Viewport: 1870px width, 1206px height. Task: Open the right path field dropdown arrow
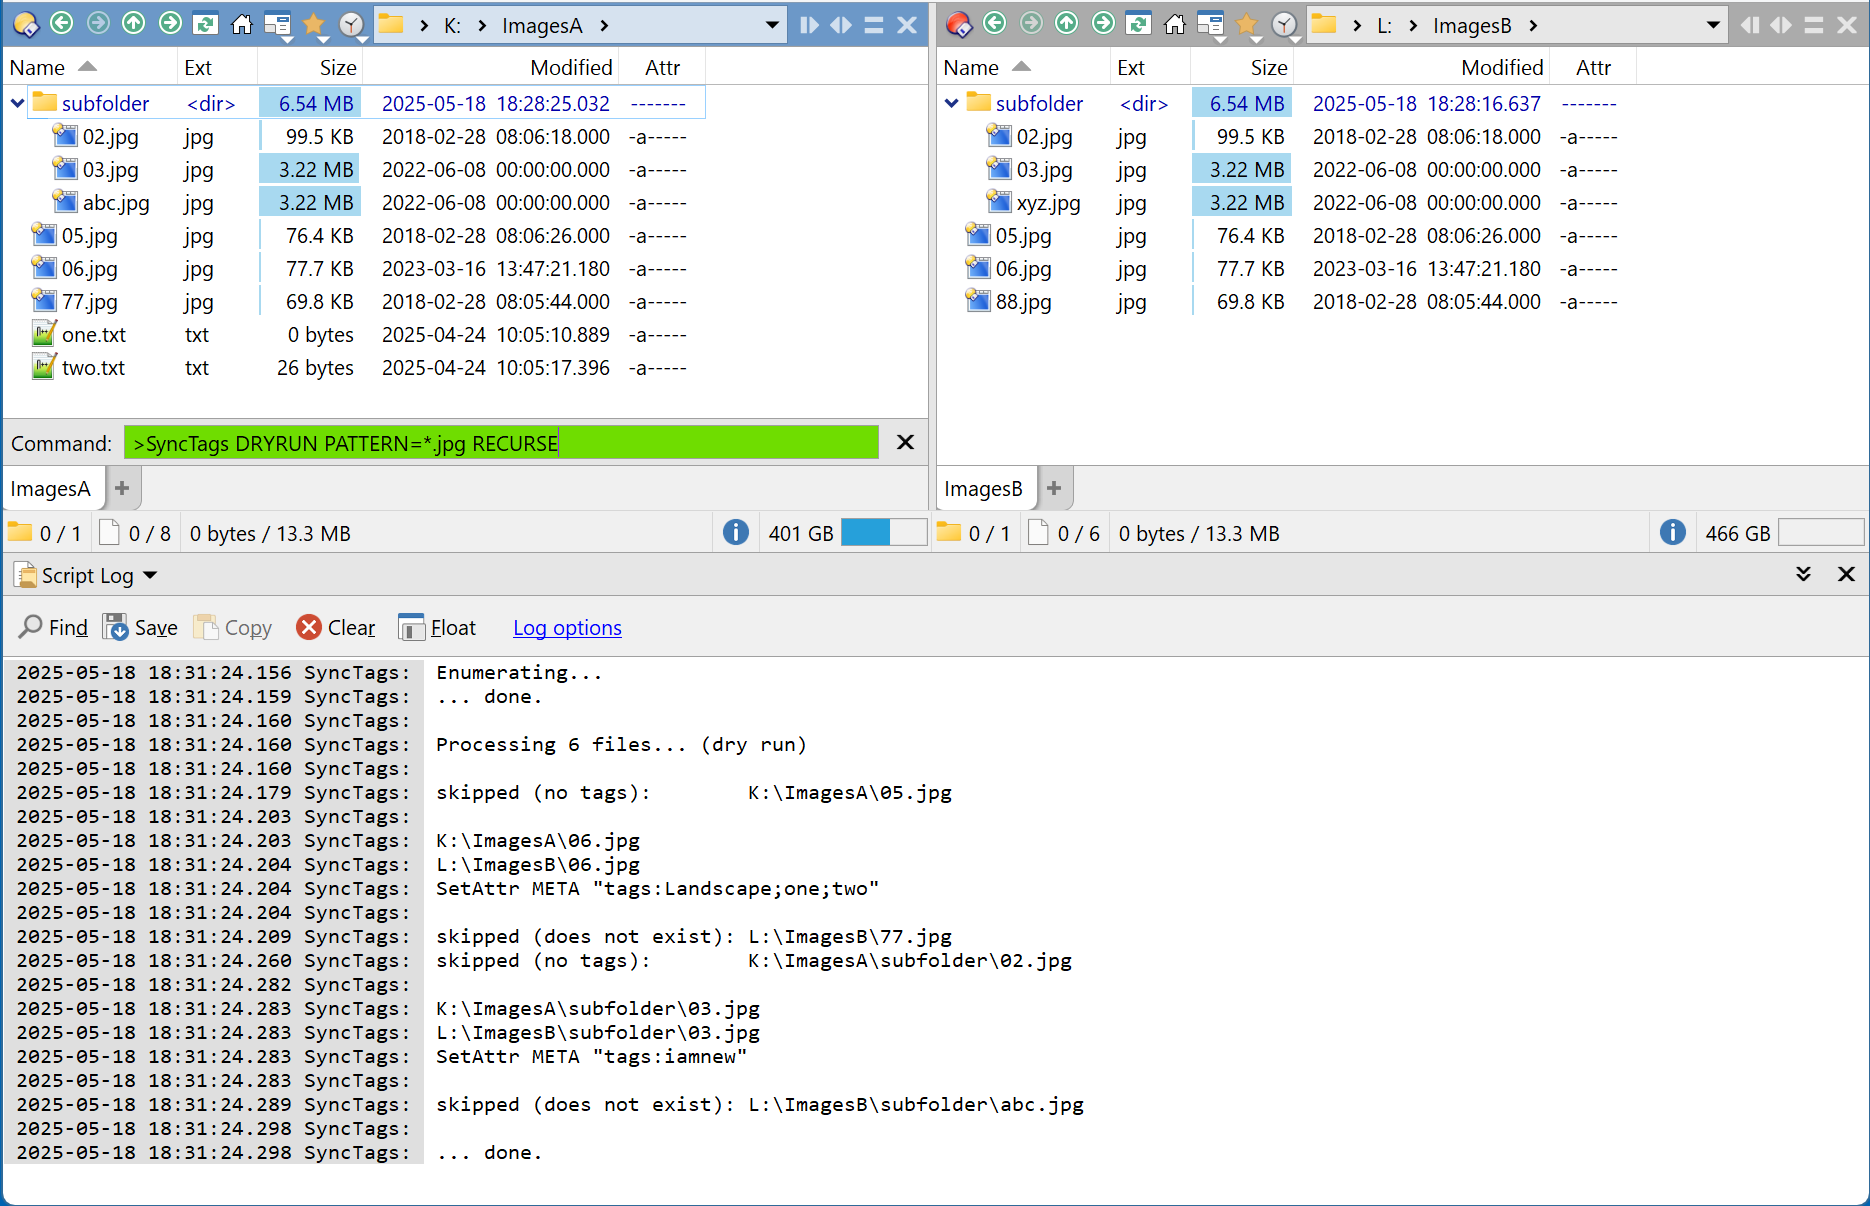point(1713,25)
